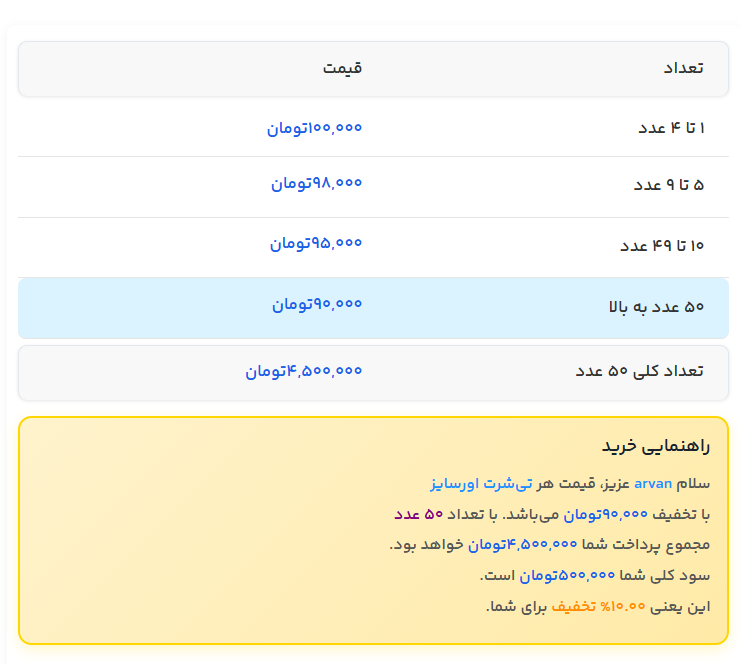Select the ۱۰ تا ۴۹ عدد row label
The width and height of the screenshot is (740, 664).
pyautogui.click(x=662, y=246)
